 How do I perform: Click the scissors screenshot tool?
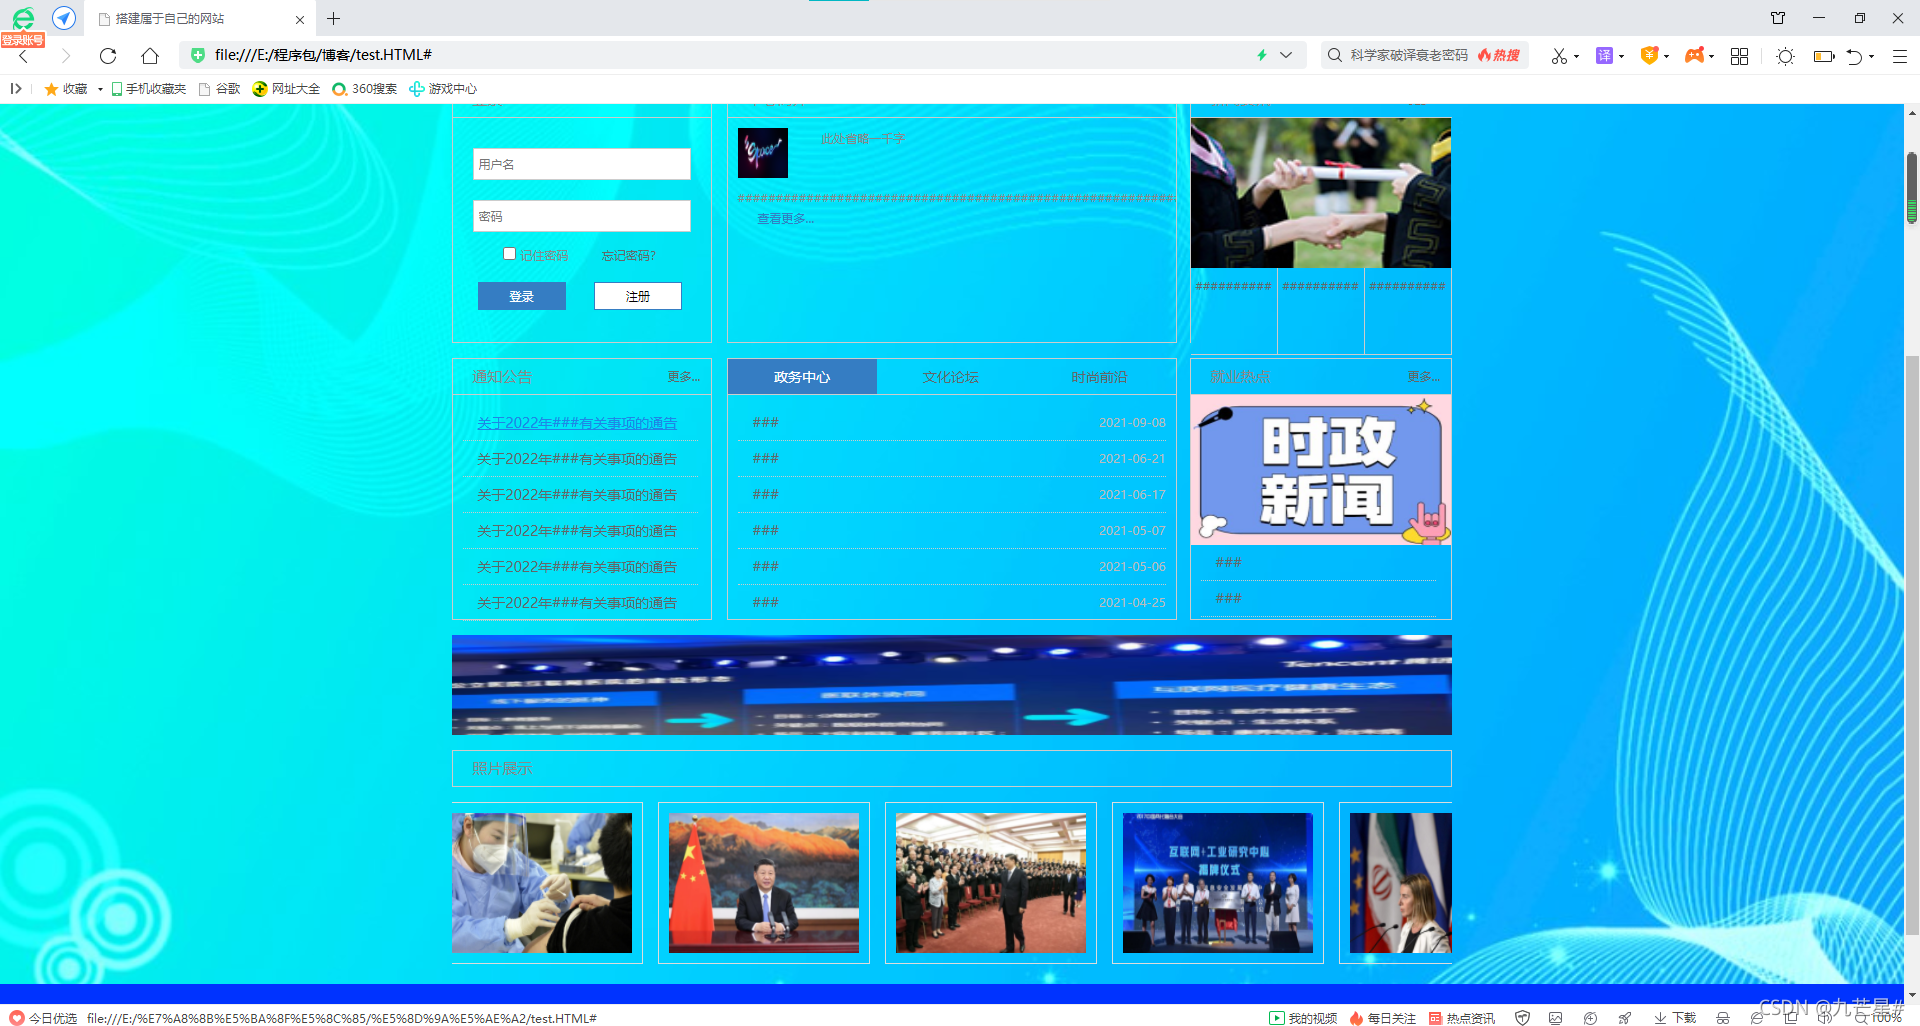pyautogui.click(x=1559, y=56)
